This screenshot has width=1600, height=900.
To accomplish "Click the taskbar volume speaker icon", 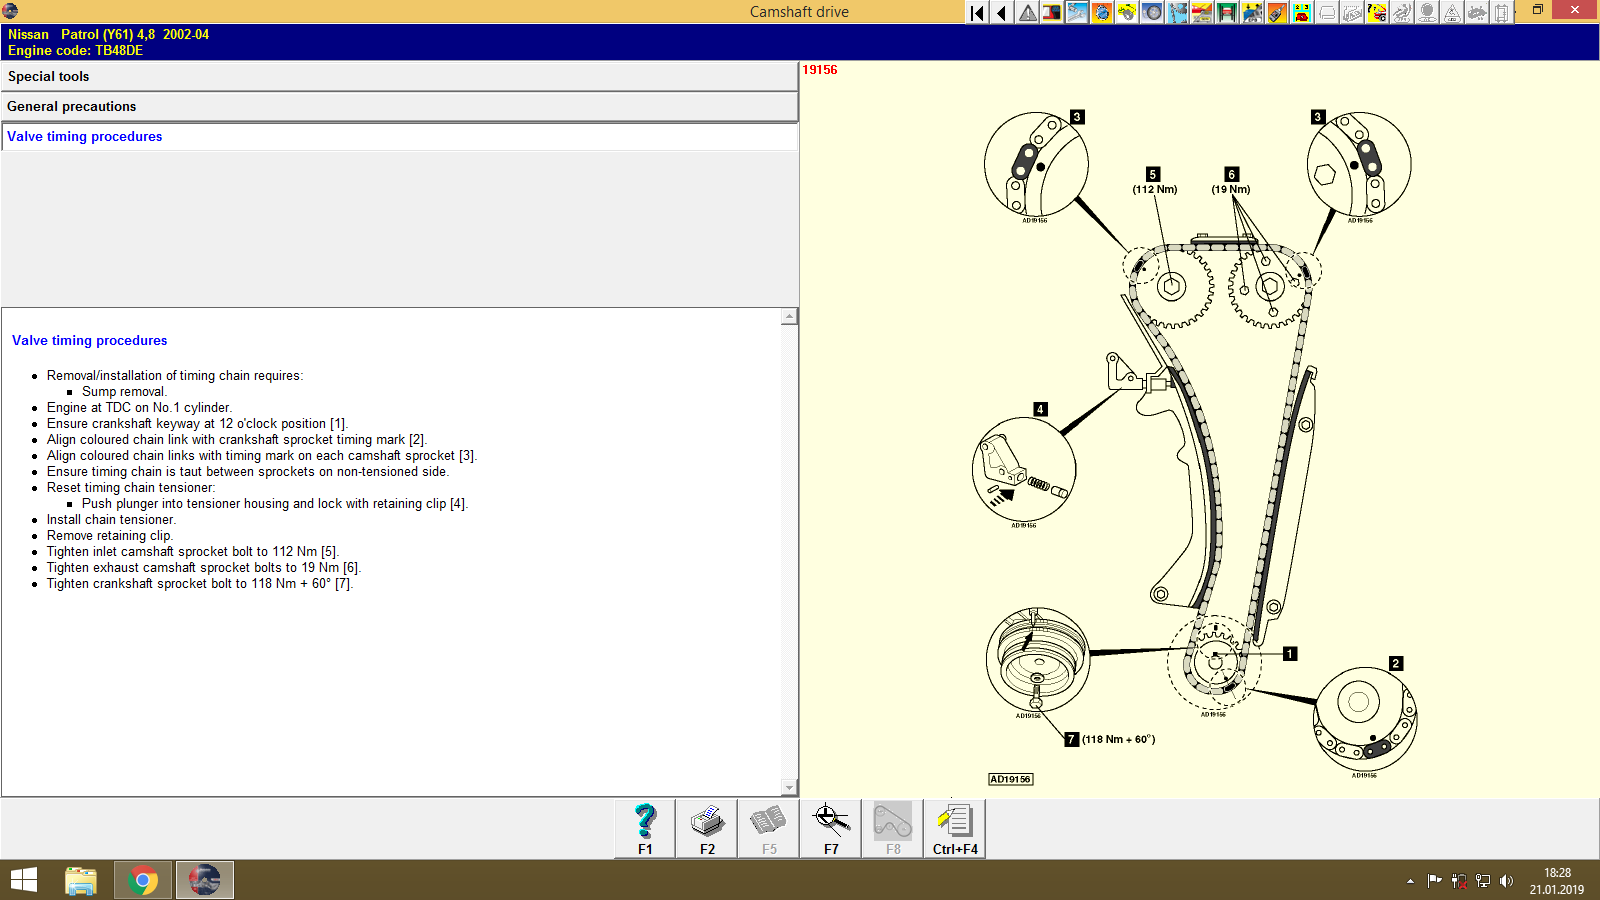I will point(1506,881).
